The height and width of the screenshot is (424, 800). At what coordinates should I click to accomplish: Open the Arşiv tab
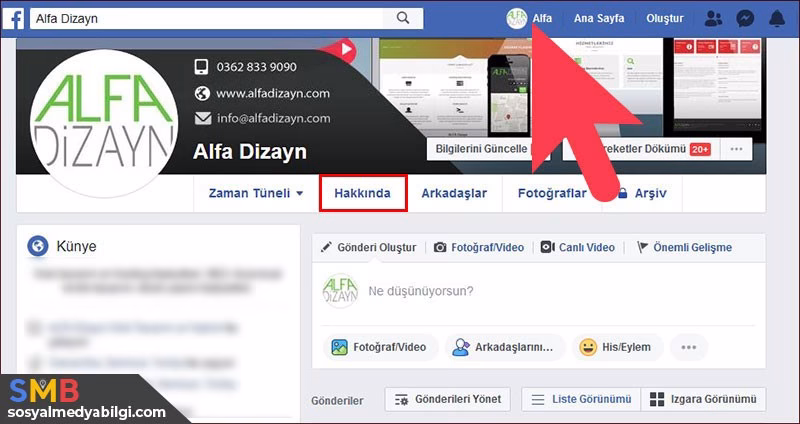click(642, 193)
